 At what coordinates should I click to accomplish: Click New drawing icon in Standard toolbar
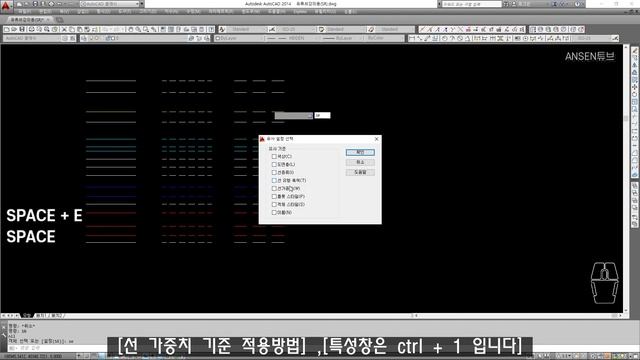coord(7,29)
